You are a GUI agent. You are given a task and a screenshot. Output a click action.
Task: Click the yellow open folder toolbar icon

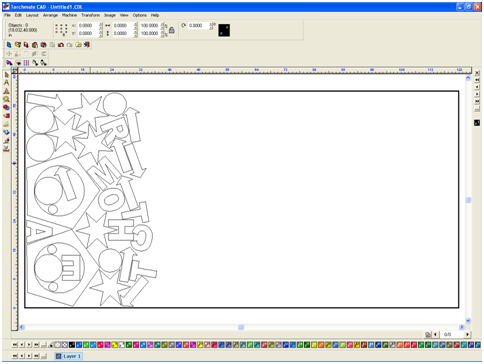pos(78,45)
